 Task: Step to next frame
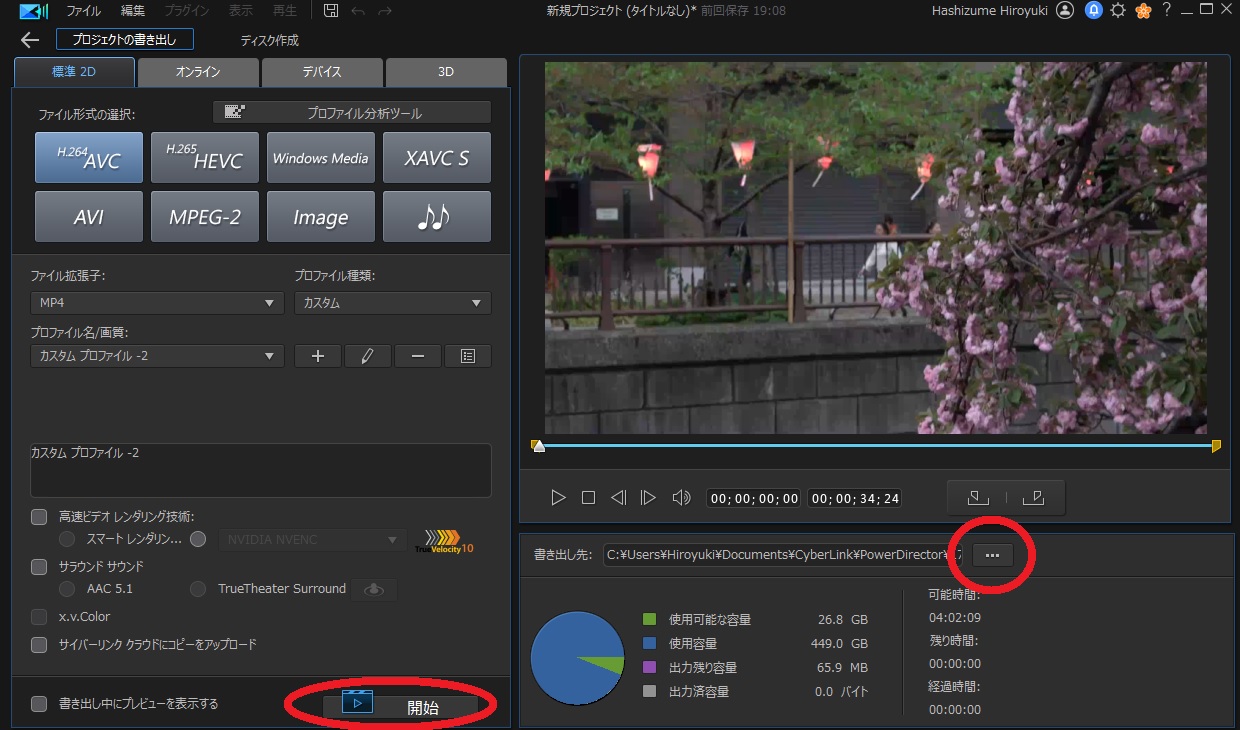(648, 498)
